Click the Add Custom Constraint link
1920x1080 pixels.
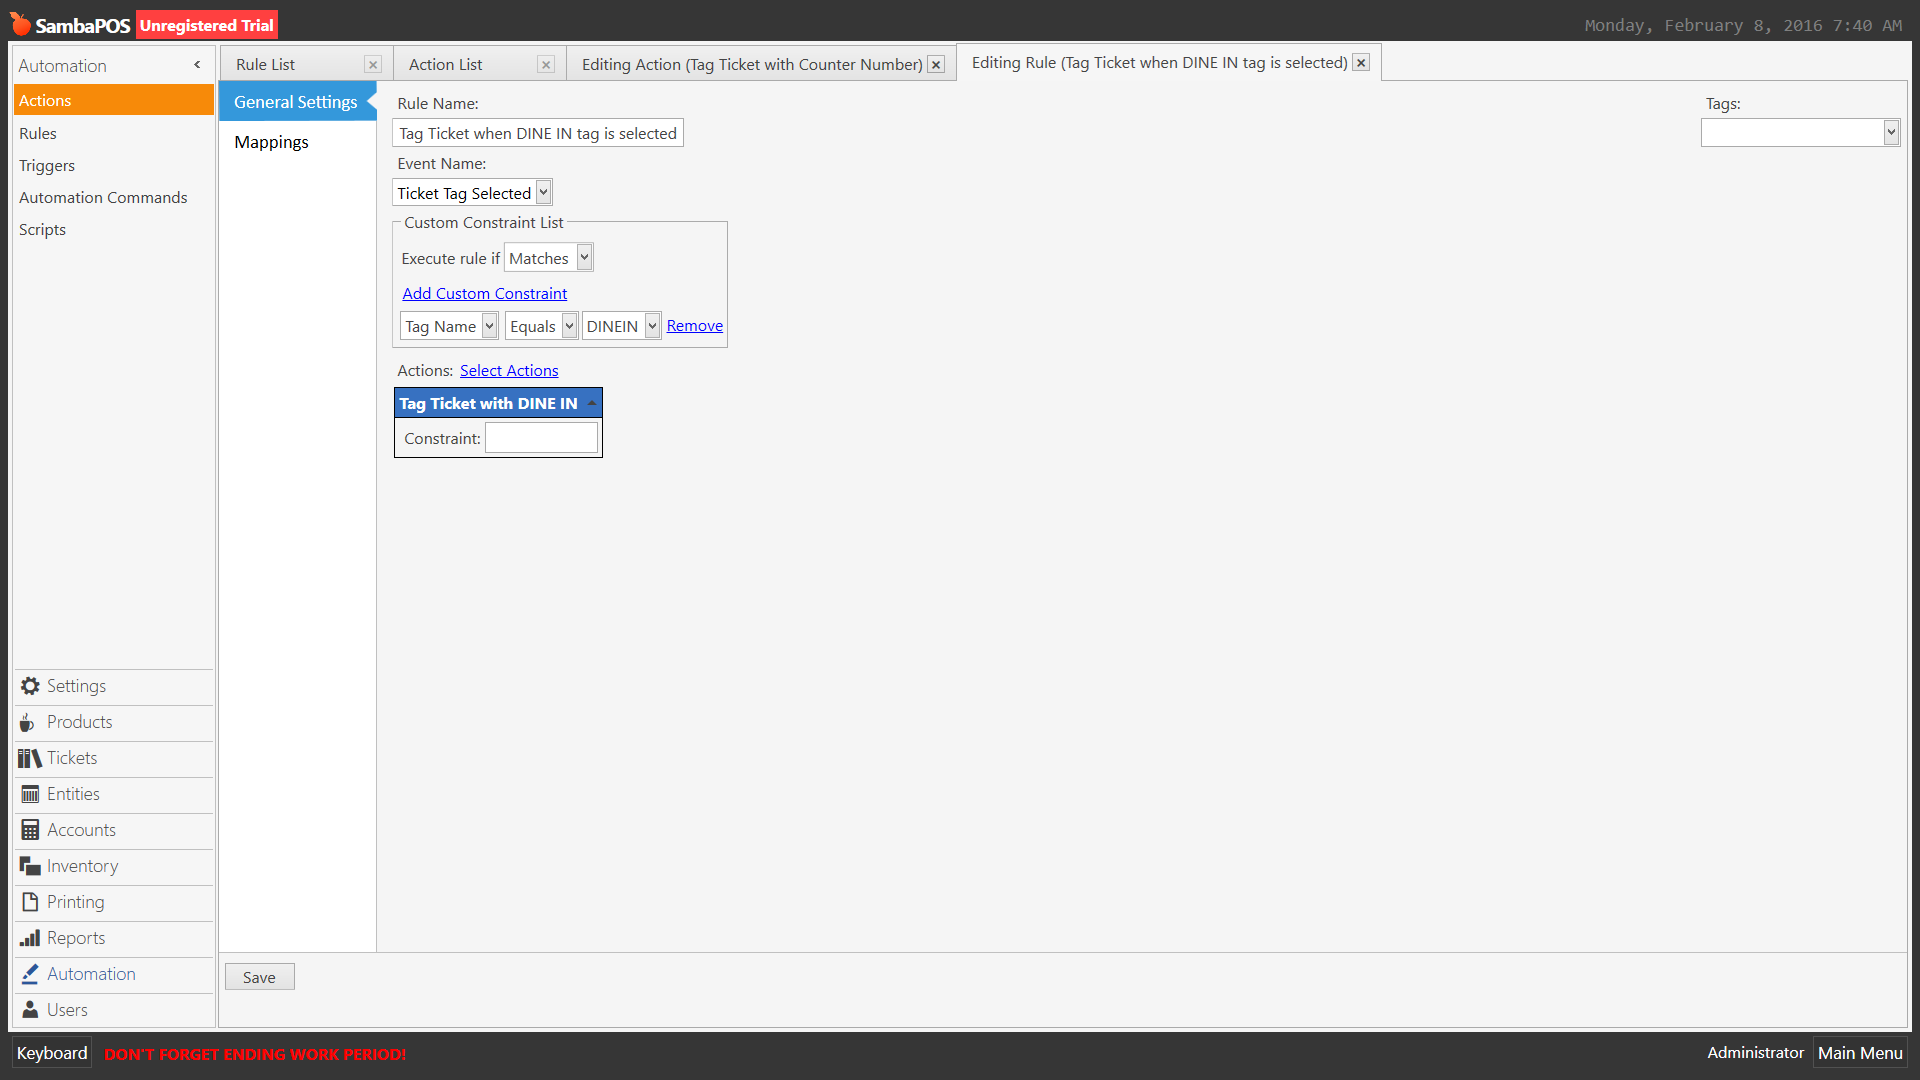(x=484, y=293)
